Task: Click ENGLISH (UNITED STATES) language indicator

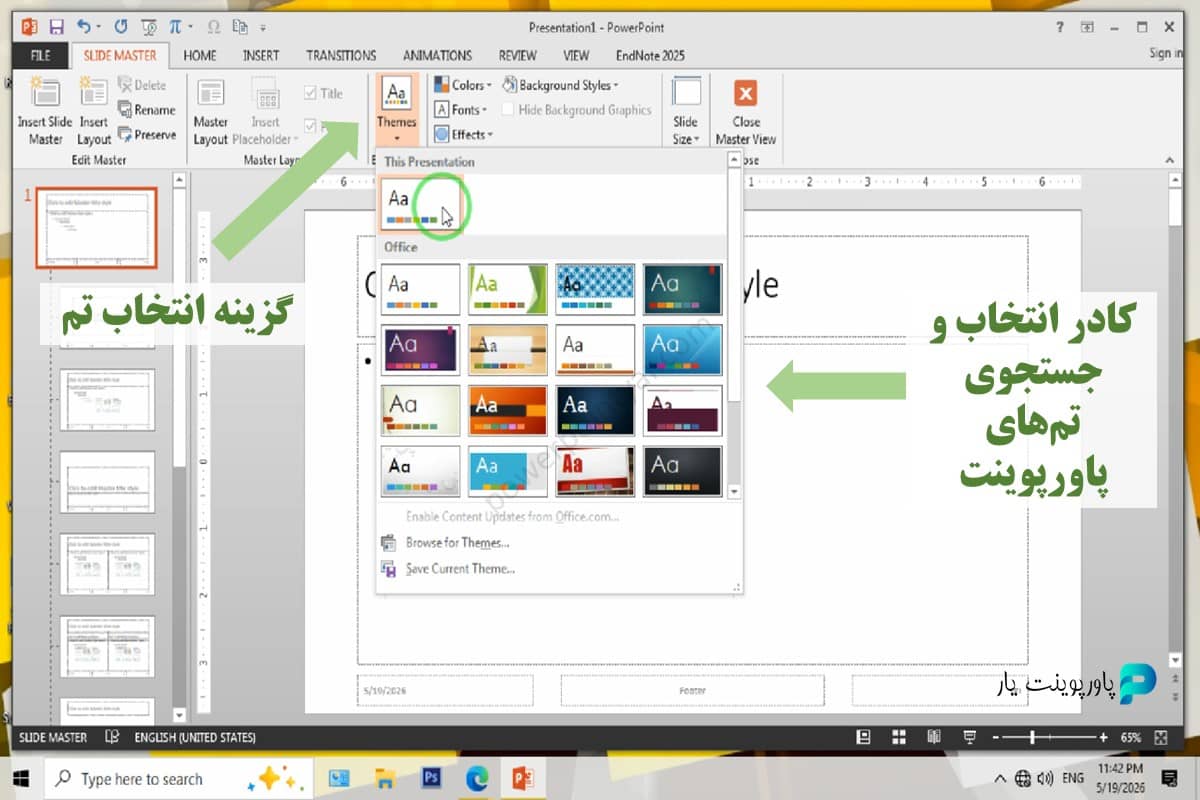Action: tap(194, 737)
